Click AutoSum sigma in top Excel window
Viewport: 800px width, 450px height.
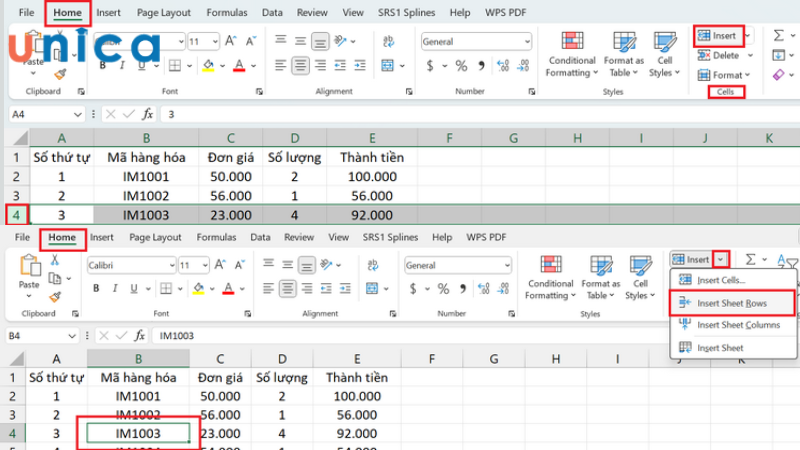coord(779,35)
